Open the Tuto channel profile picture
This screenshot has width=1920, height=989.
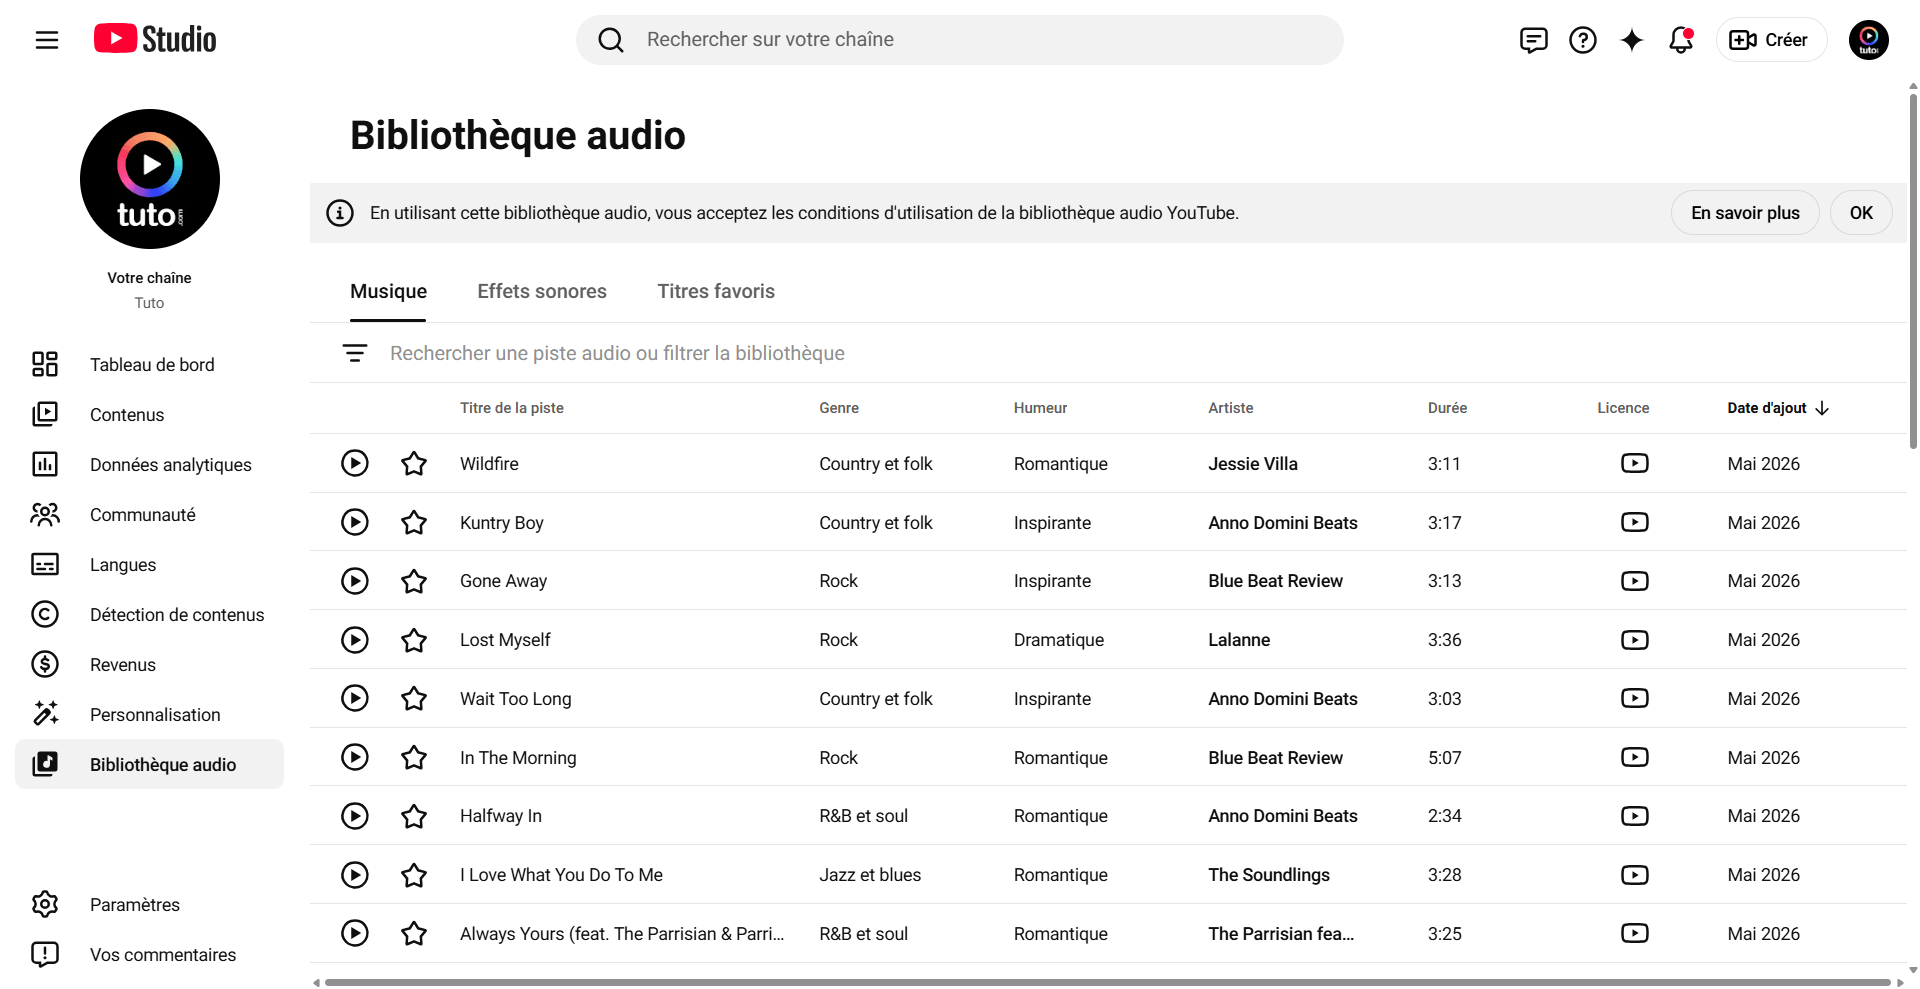(x=150, y=179)
